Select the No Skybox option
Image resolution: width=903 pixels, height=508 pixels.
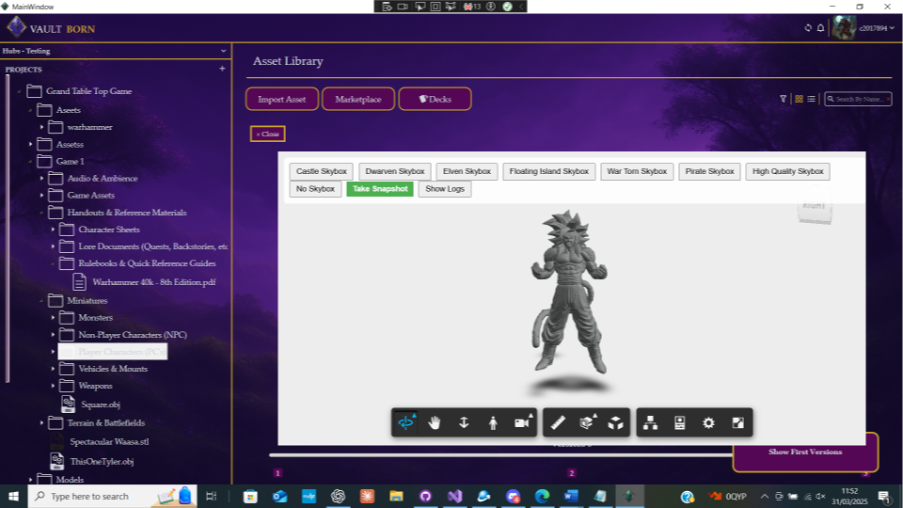tap(315, 189)
